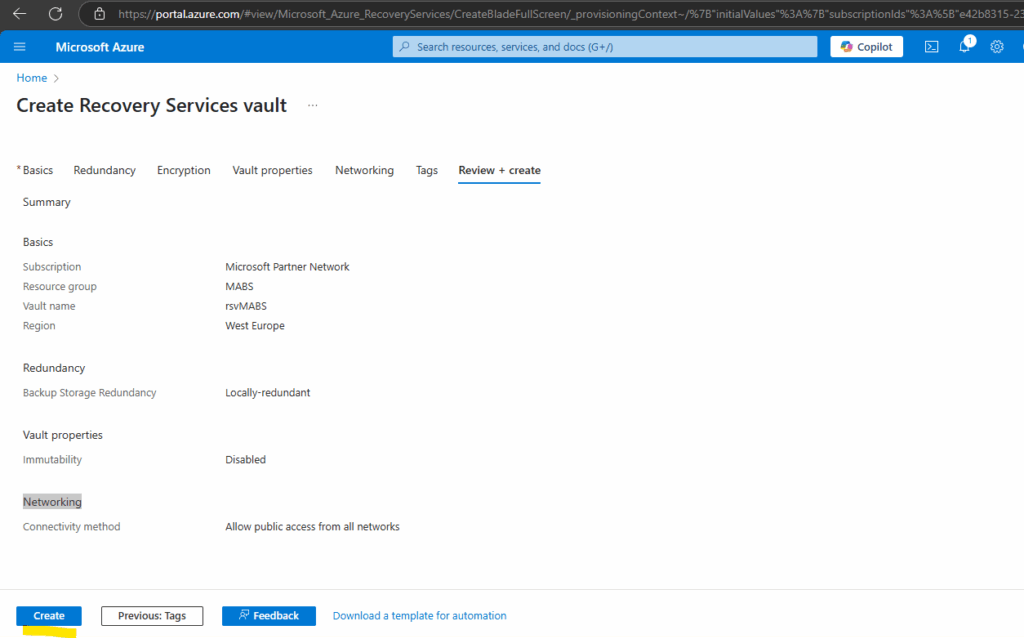
Task: Click the Locally-redundant value
Action: pyautogui.click(x=268, y=393)
